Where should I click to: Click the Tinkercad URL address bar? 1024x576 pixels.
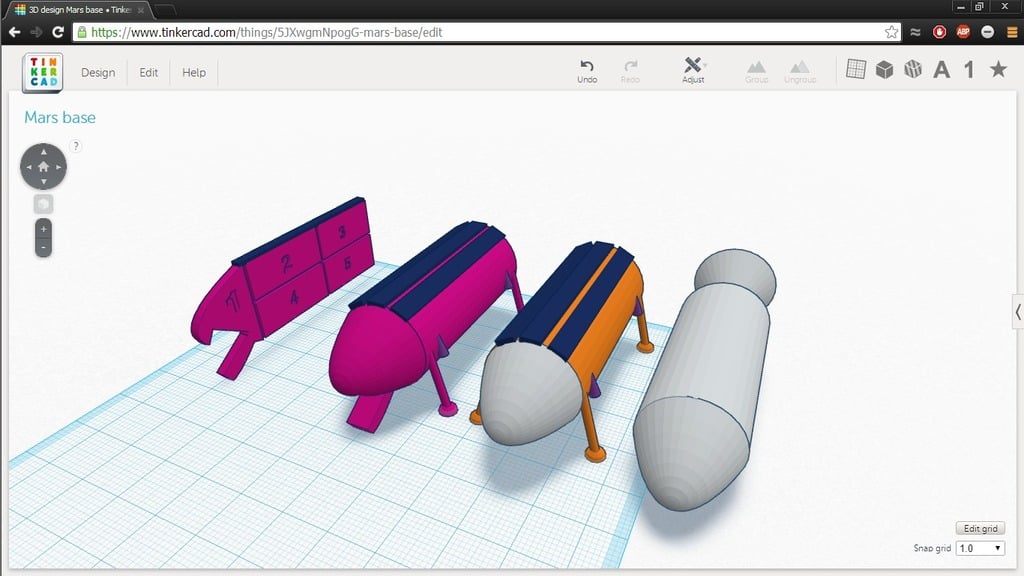pyautogui.click(x=487, y=32)
